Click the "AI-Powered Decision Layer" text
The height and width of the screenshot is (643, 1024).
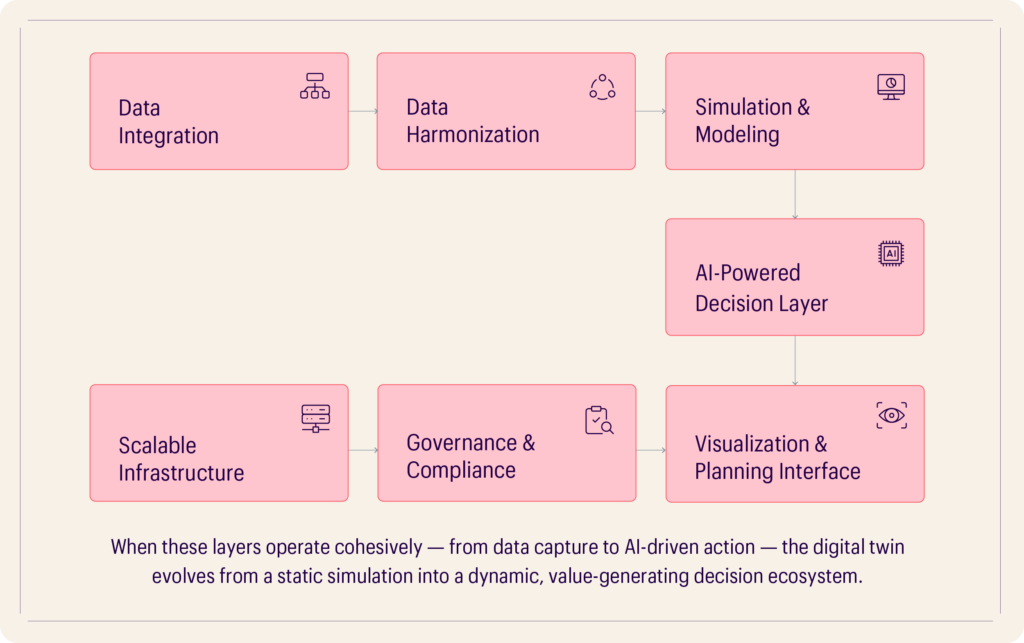[761, 288]
